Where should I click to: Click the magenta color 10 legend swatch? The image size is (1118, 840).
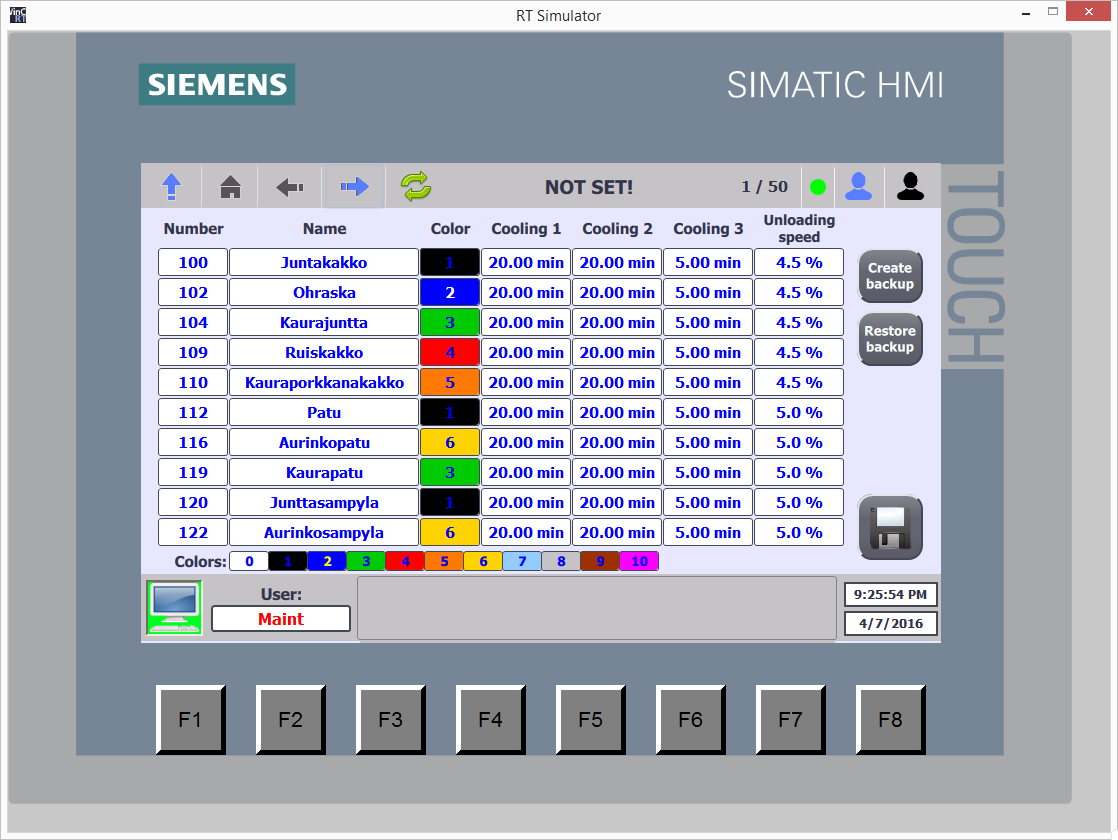click(x=639, y=561)
